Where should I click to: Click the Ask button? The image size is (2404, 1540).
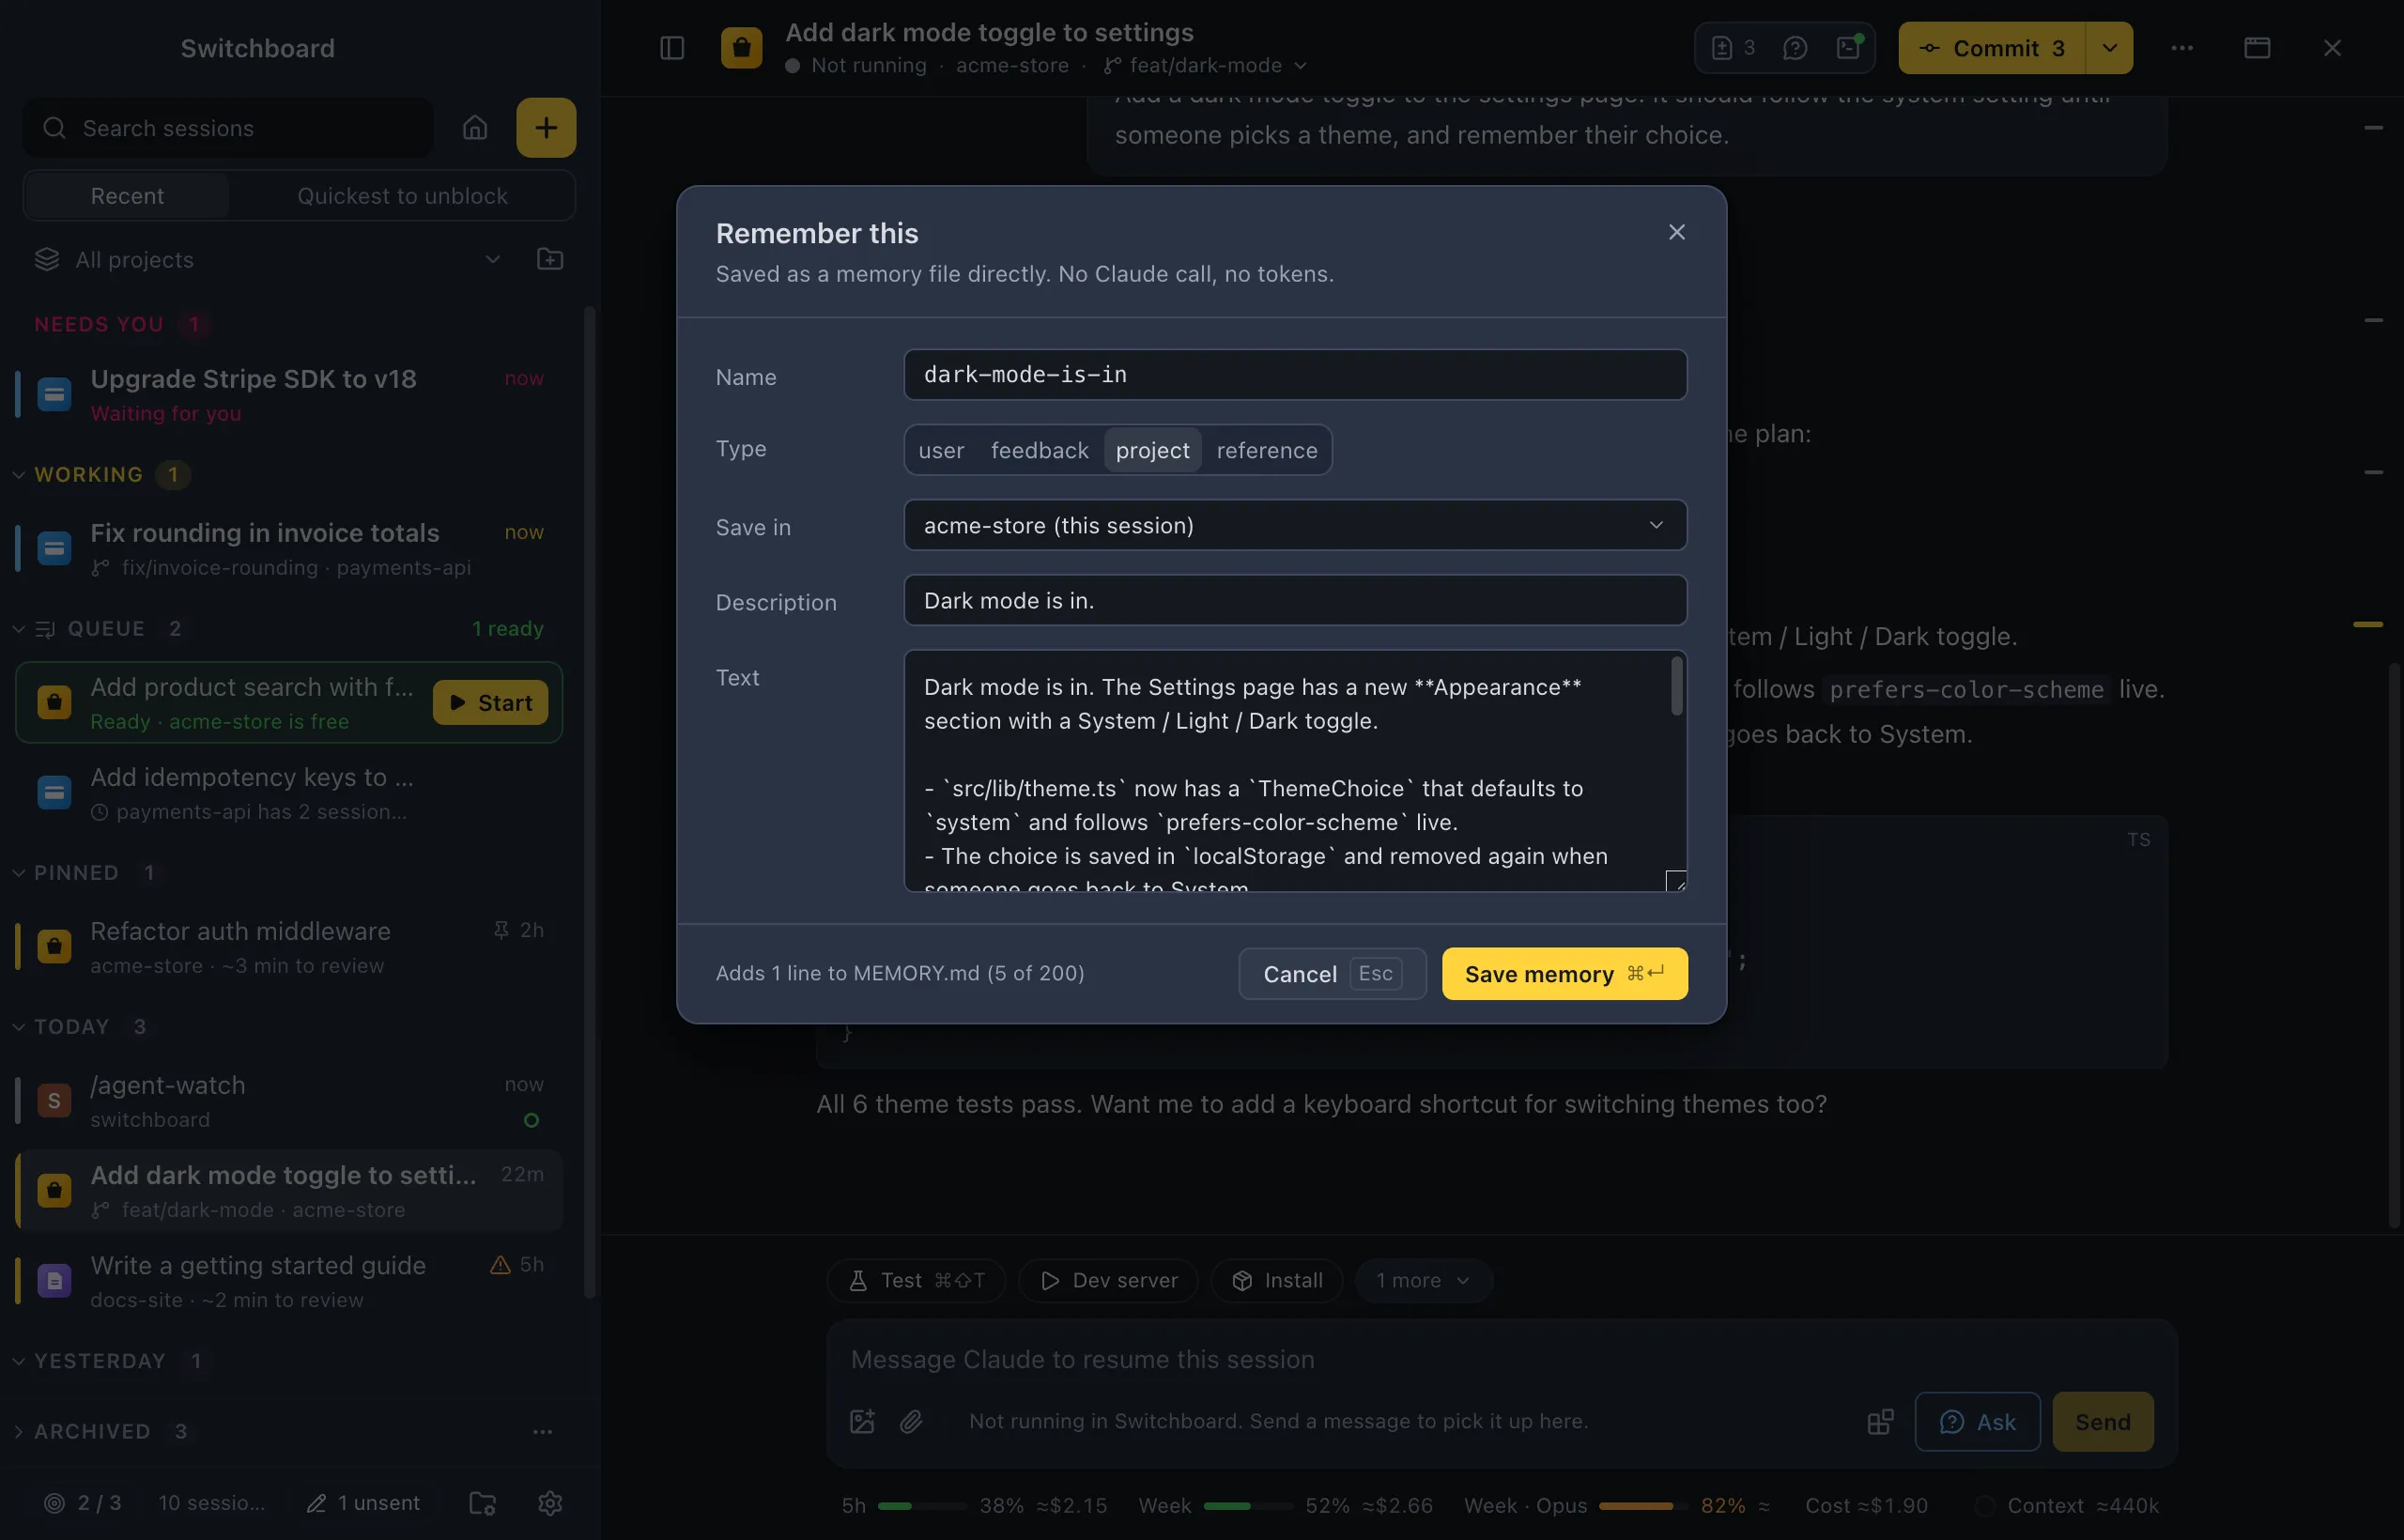point(1977,1421)
